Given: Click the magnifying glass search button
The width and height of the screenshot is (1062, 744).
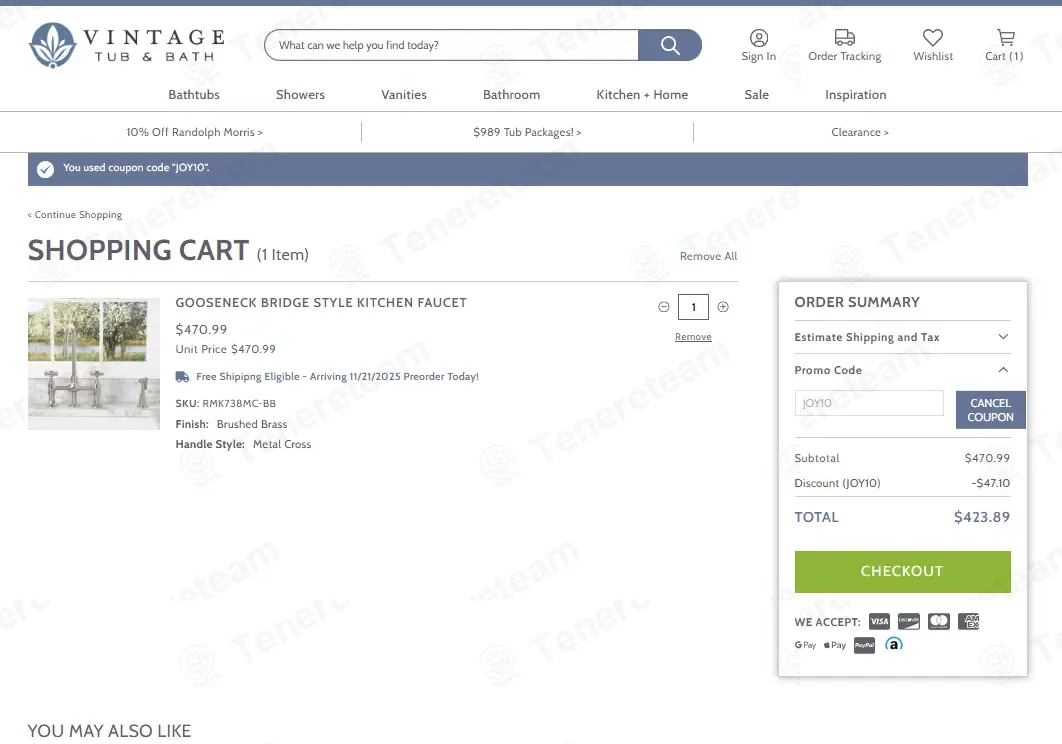Looking at the screenshot, I should click(669, 45).
